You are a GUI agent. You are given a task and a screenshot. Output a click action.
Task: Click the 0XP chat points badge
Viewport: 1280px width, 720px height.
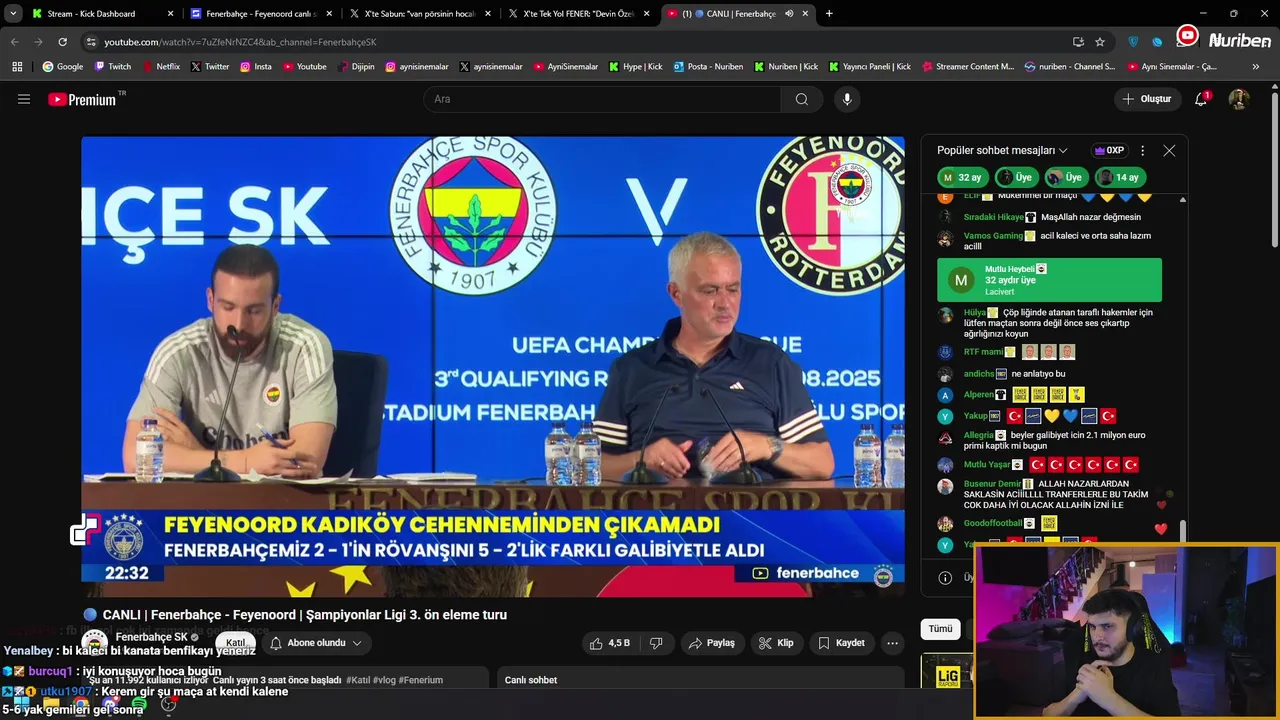click(1110, 150)
